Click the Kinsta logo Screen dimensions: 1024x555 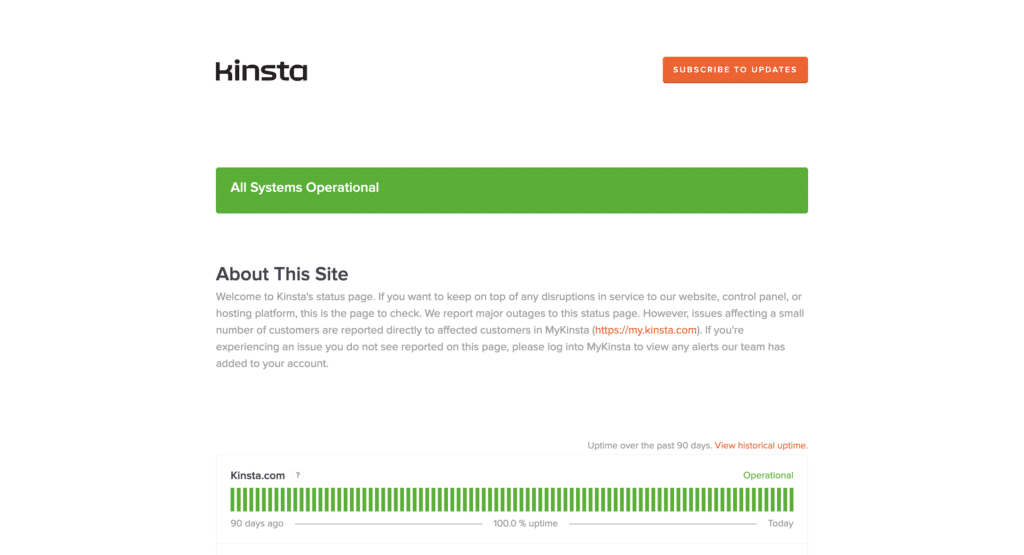click(x=261, y=71)
